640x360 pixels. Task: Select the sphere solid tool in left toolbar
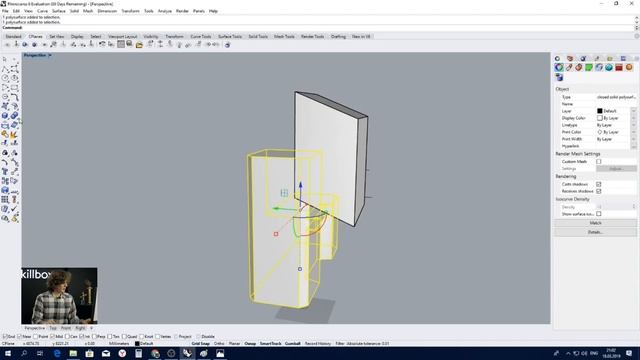pos(5,116)
